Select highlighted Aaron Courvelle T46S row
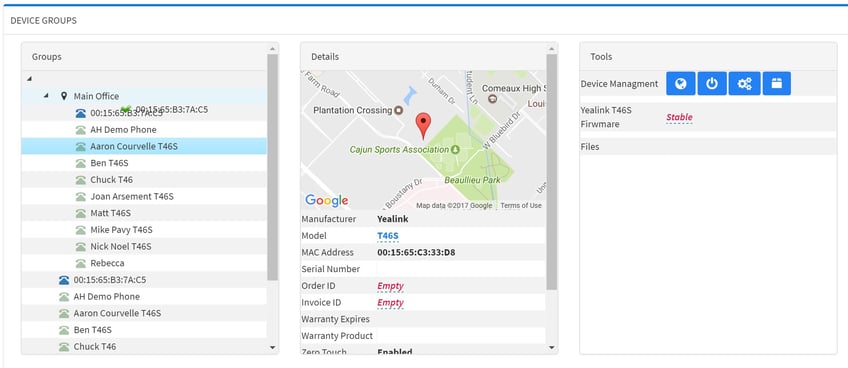848x368 pixels. (x=144, y=146)
